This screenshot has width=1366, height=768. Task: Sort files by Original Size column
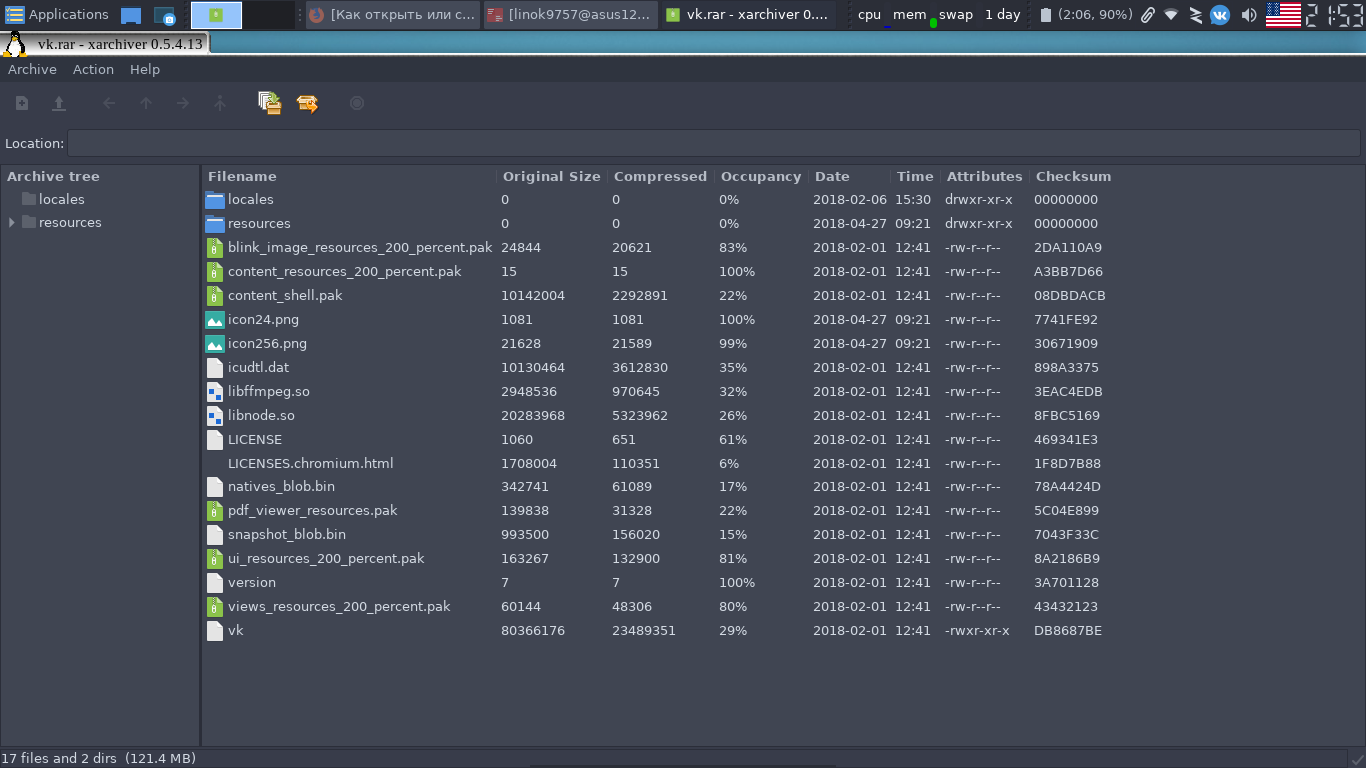pyautogui.click(x=551, y=176)
